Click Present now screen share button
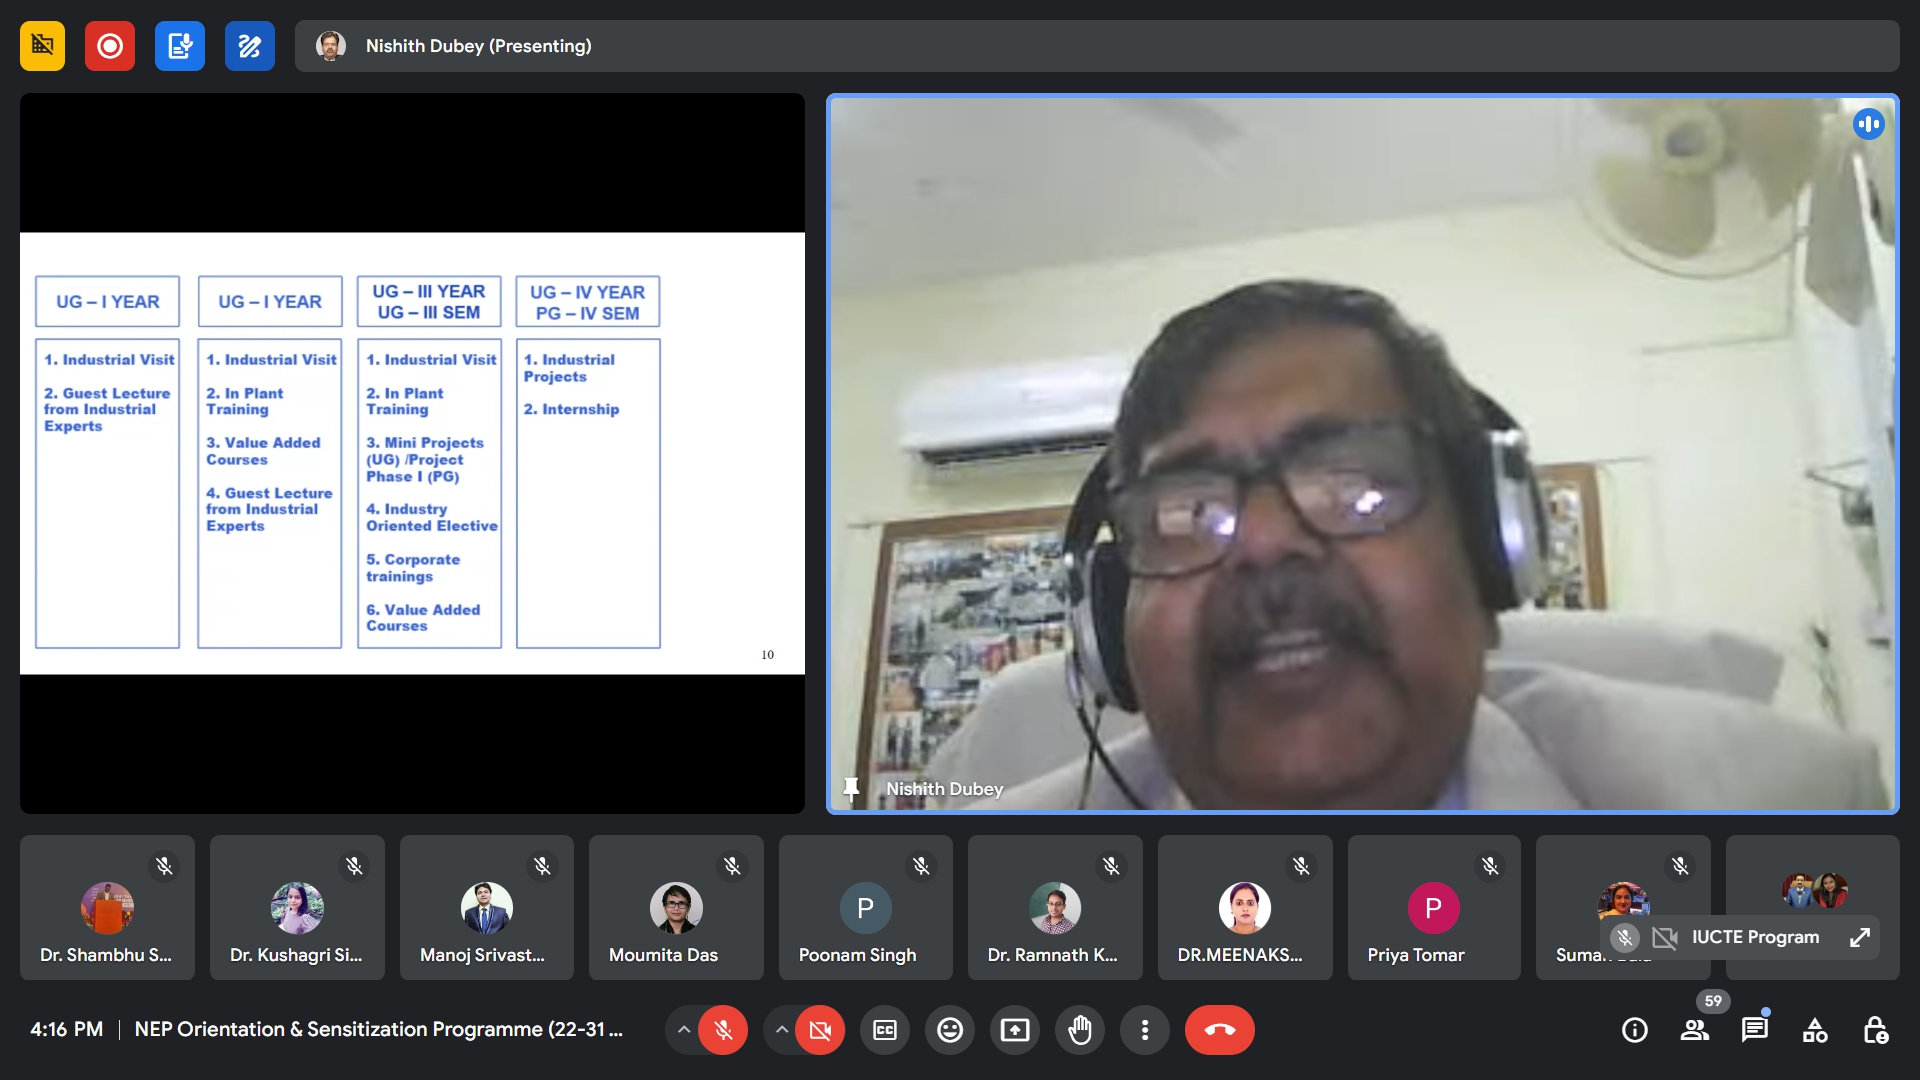This screenshot has width=1920, height=1080. point(1015,1030)
